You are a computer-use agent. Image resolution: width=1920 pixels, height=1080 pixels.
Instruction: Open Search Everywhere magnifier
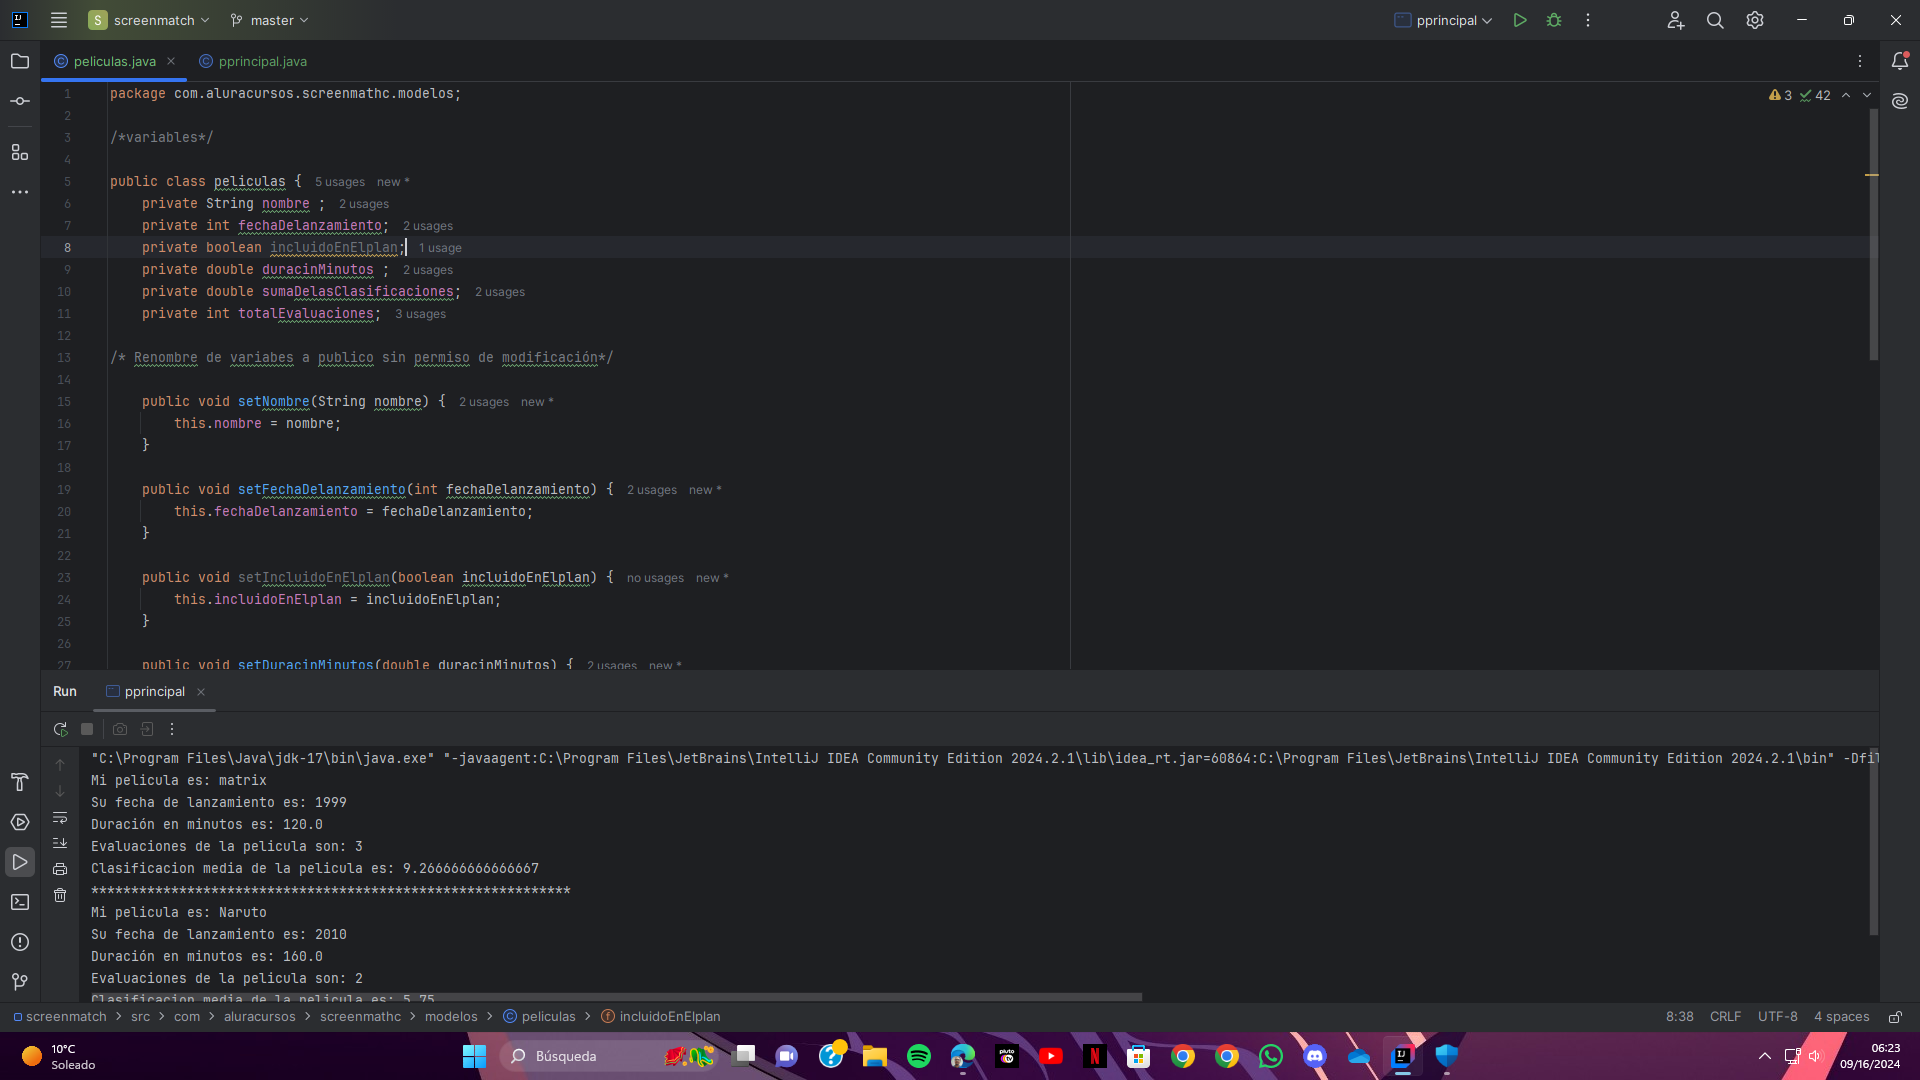[x=1715, y=20]
